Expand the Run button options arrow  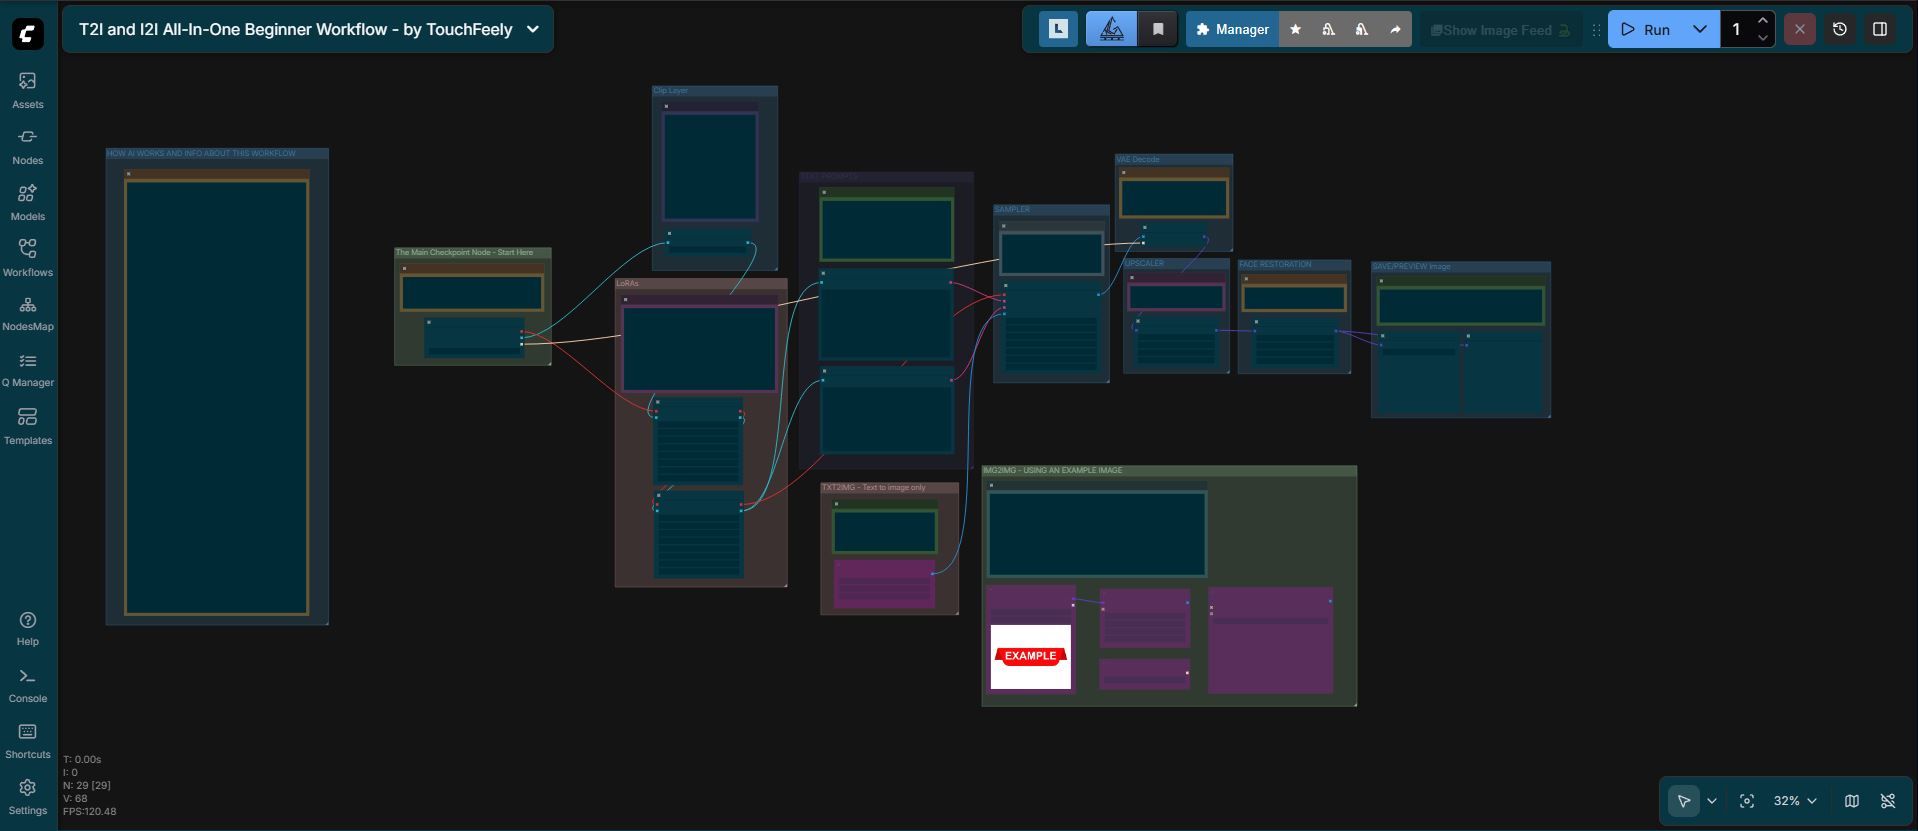point(1699,30)
